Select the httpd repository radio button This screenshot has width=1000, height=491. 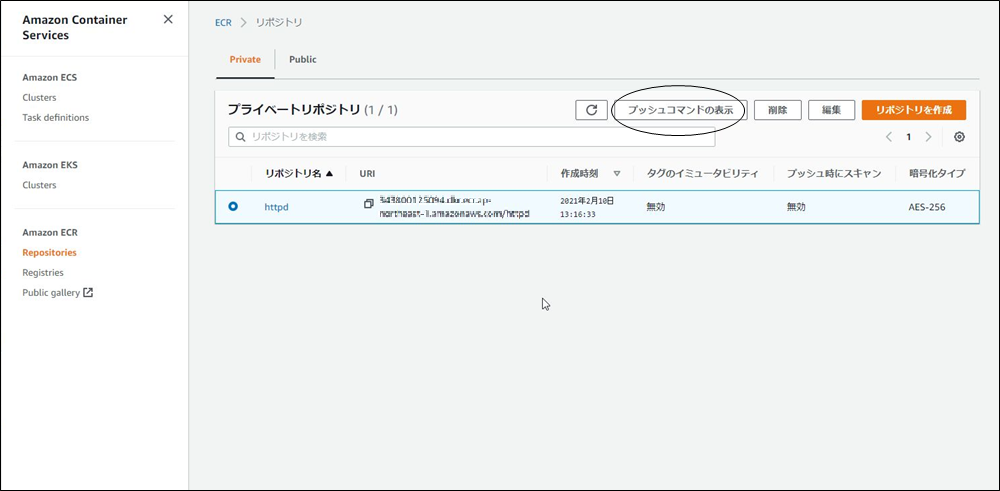(233, 206)
